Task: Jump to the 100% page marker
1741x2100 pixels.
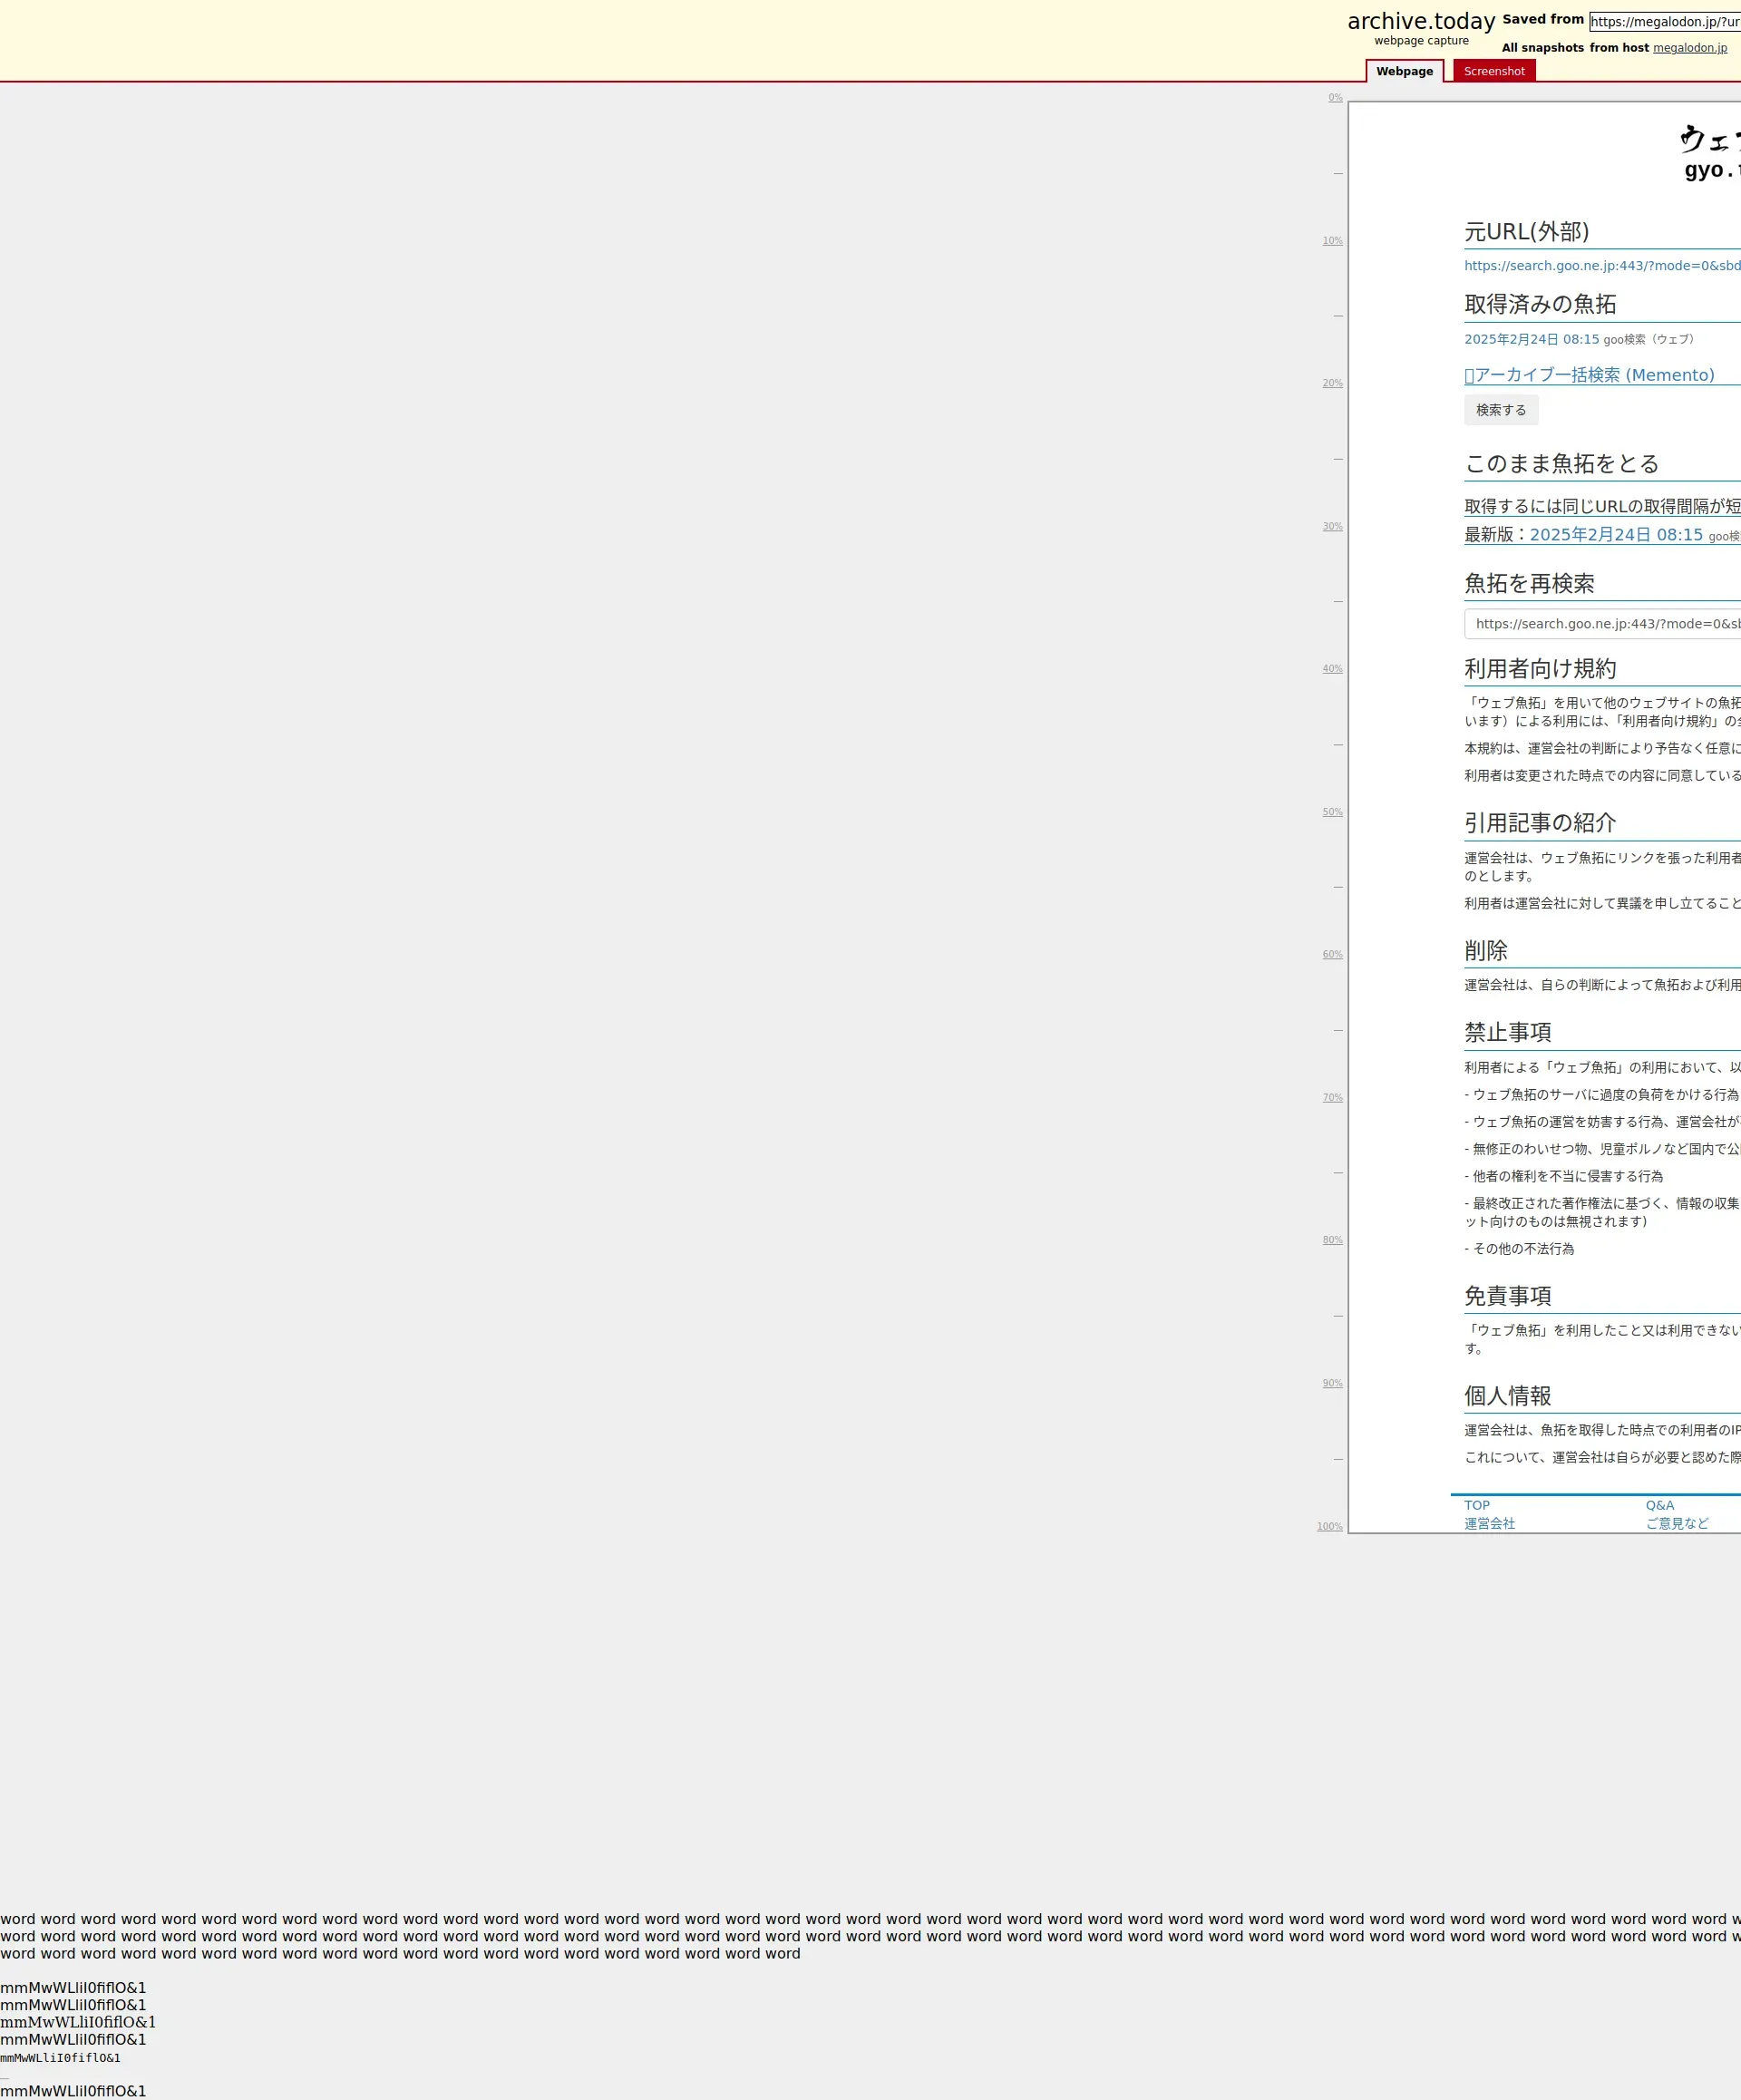Action: tap(1329, 1526)
